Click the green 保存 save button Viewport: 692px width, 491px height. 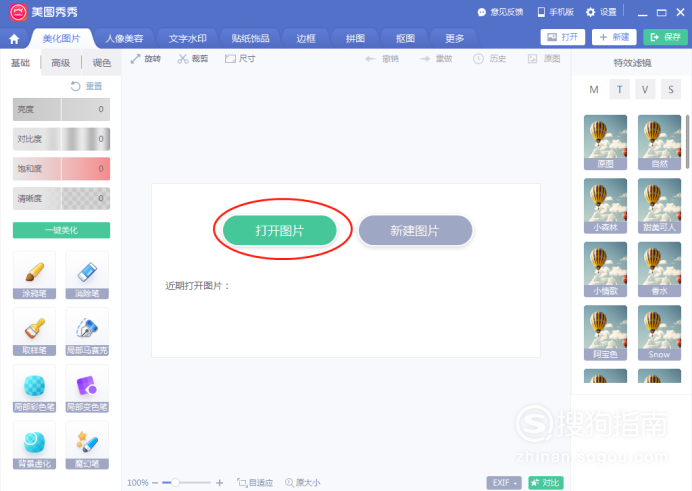click(x=665, y=37)
